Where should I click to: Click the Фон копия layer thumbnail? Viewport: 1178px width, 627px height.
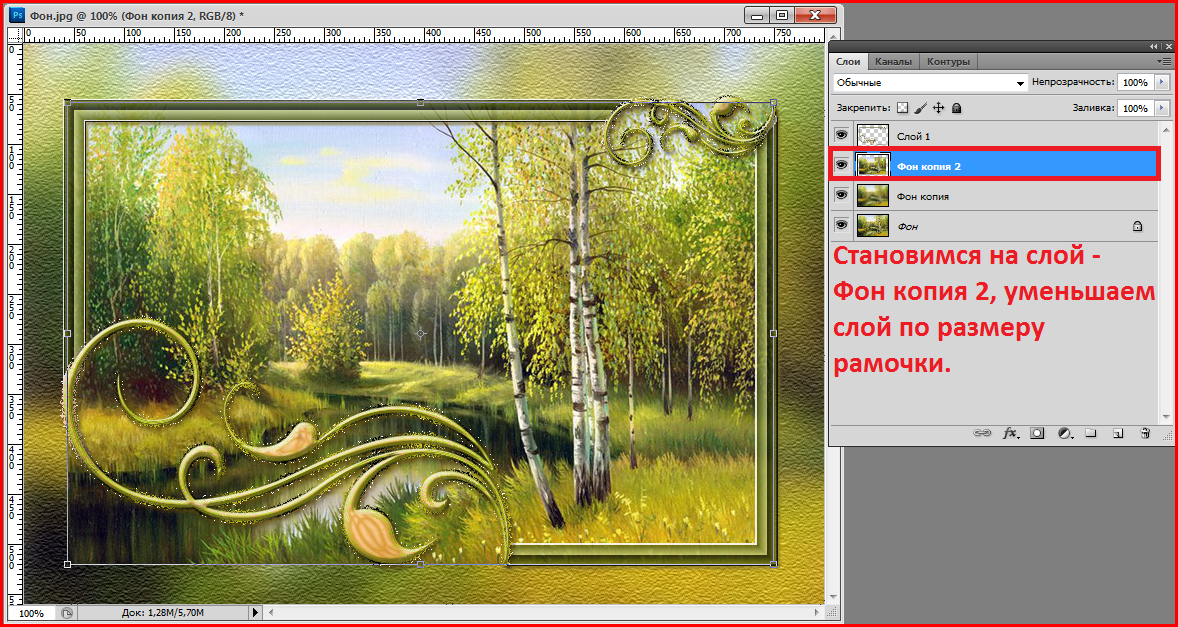click(873, 195)
